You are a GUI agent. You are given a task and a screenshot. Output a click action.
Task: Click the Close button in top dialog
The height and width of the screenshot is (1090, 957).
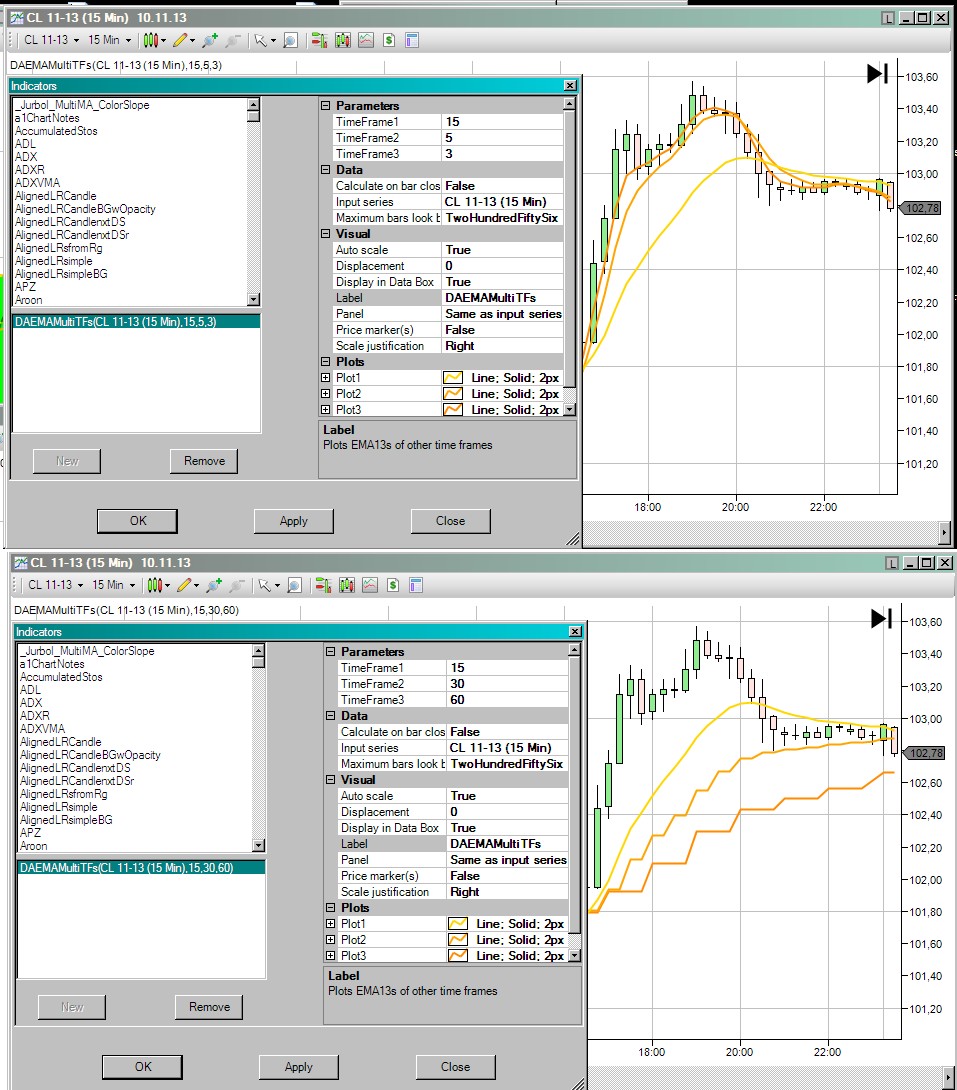click(x=450, y=521)
